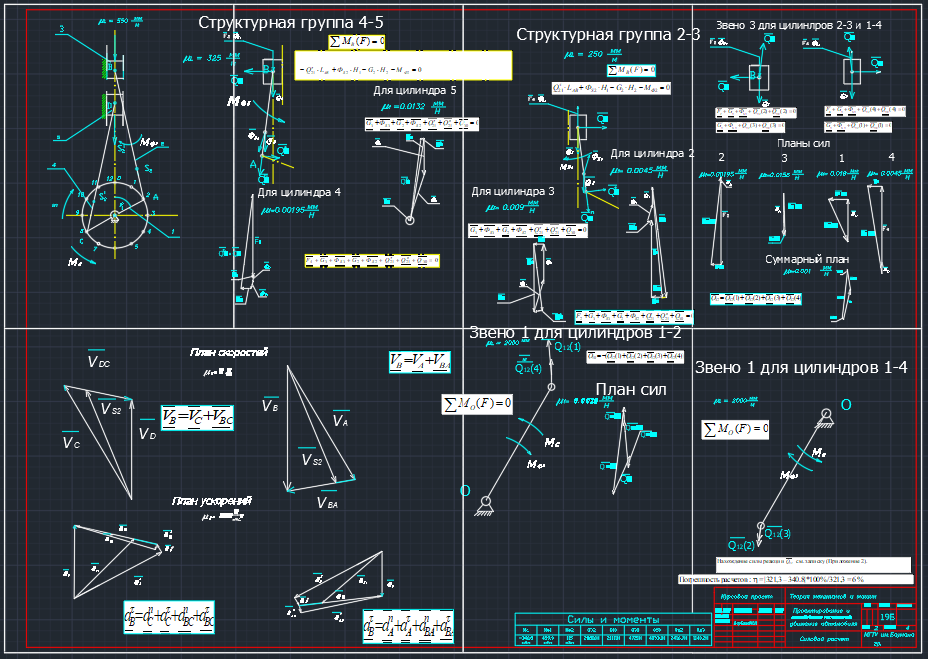Select the reaction label "Q12(1)"
The image size is (928, 659).
pos(567,347)
